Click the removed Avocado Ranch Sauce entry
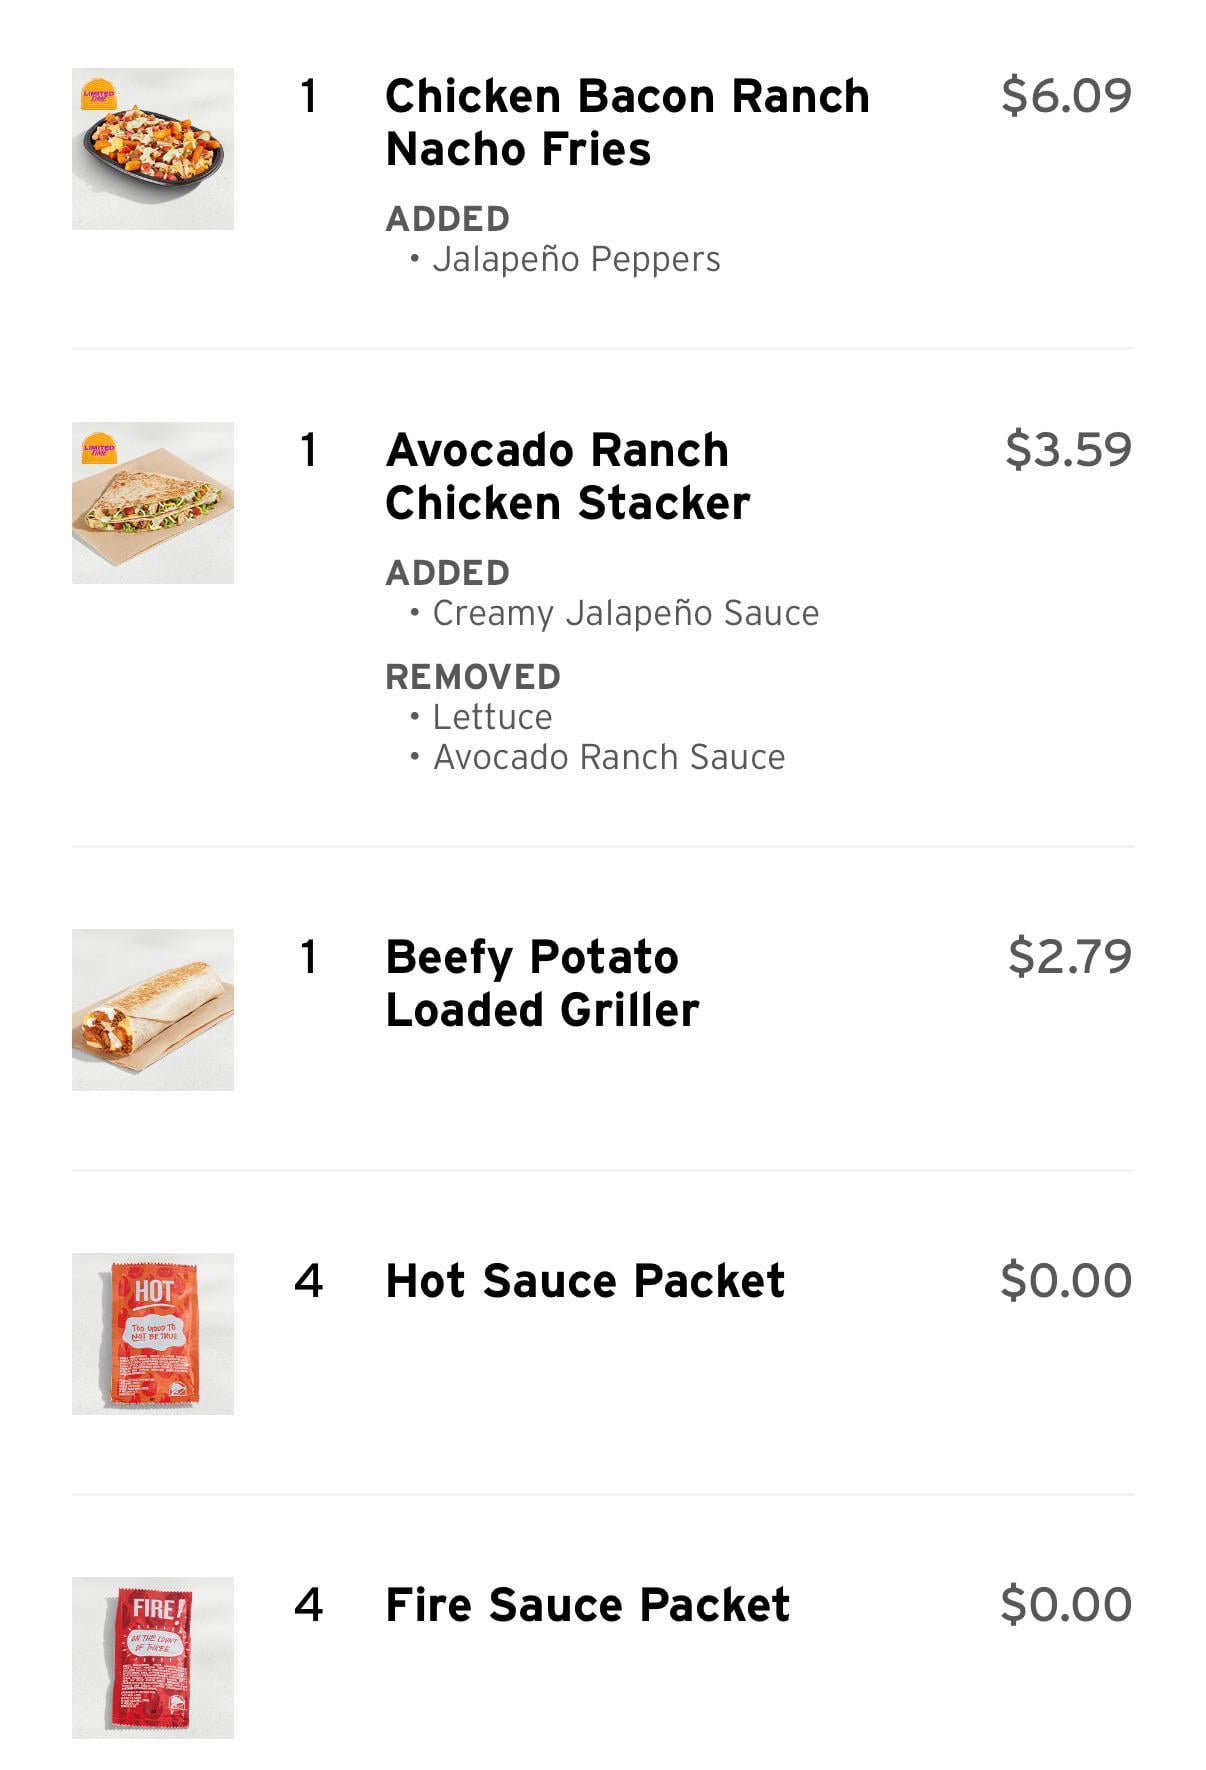This screenshot has width=1206, height=1770. pyautogui.click(x=608, y=757)
